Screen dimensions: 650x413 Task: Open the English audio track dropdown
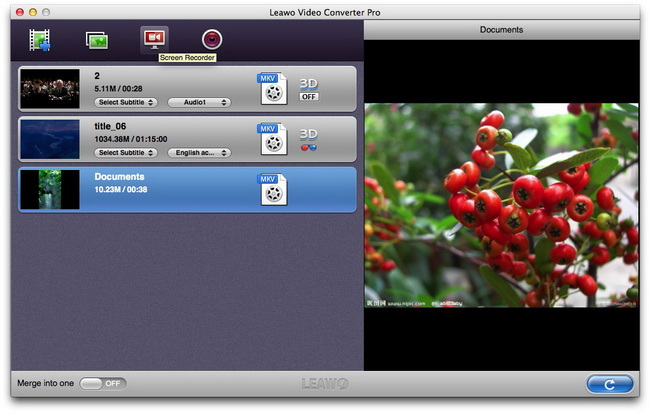pyautogui.click(x=199, y=152)
